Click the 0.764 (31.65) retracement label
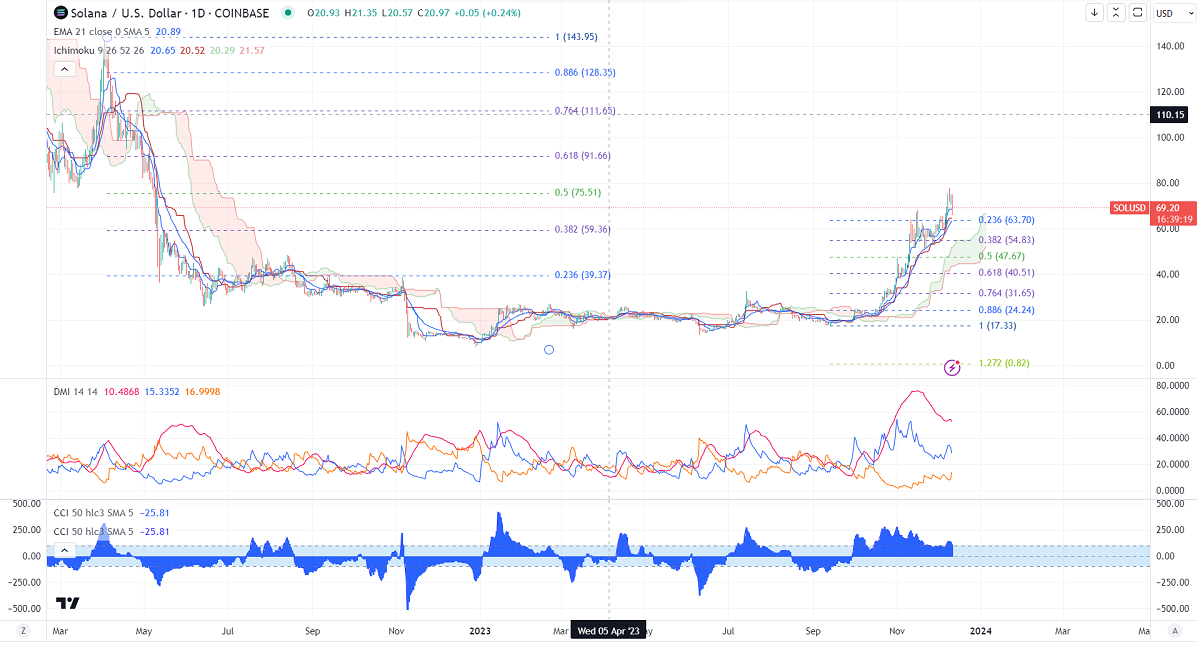Viewport: 1197px width, 647px height. [x=1006, y=293]
